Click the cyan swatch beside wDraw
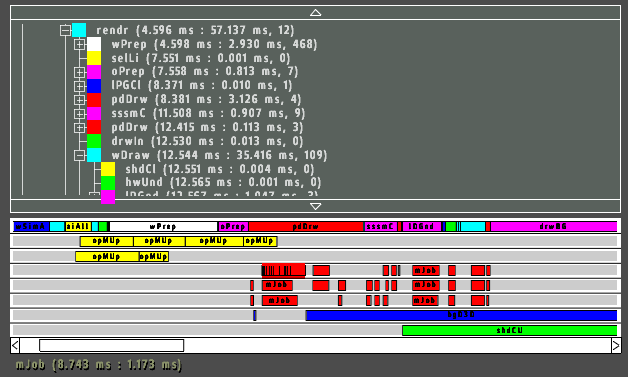This screenshot has width=628, height=377. pos(94,155)
